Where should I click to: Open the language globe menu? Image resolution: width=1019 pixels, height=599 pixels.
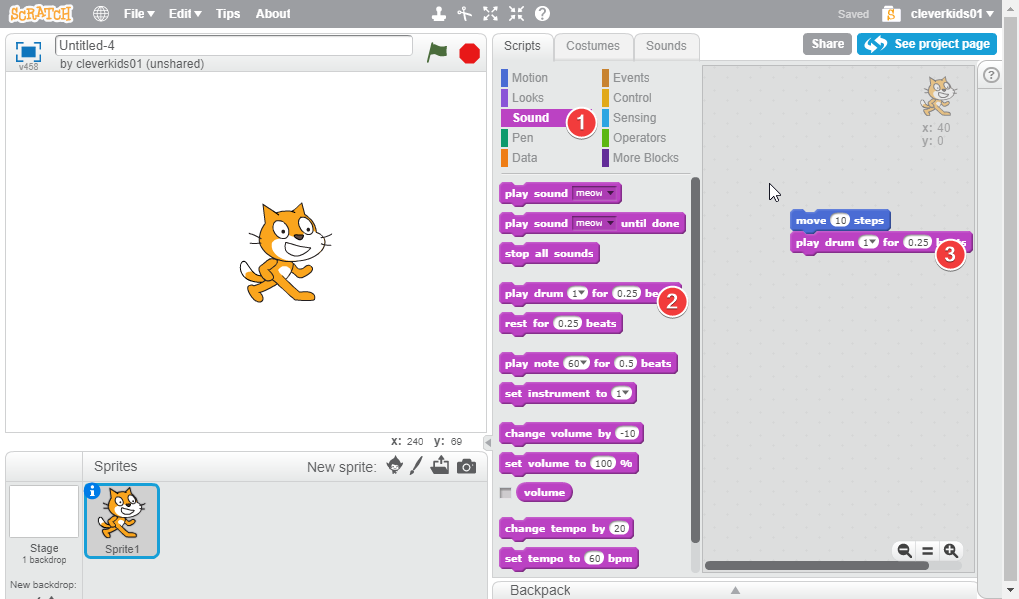click(x=101, y=14)
